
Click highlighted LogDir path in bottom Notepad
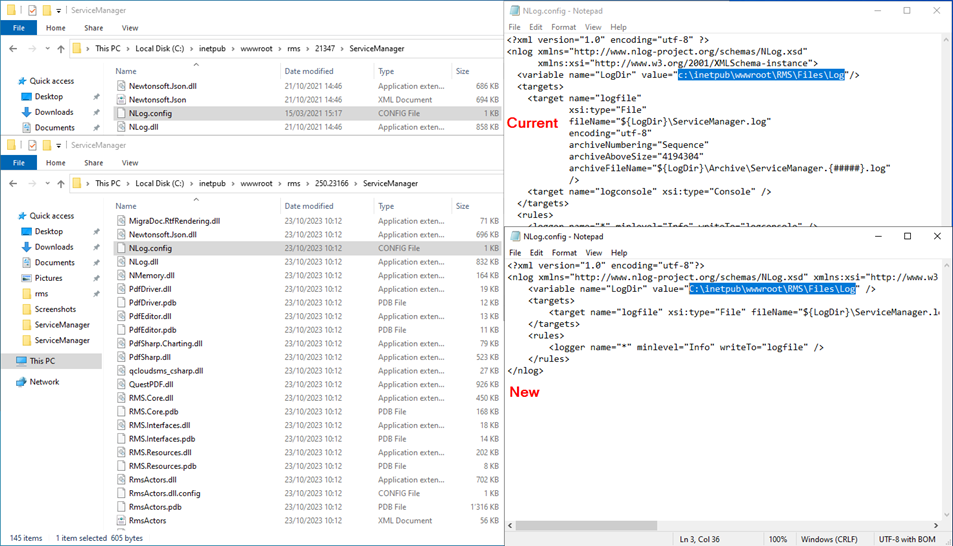click(772, 289)
